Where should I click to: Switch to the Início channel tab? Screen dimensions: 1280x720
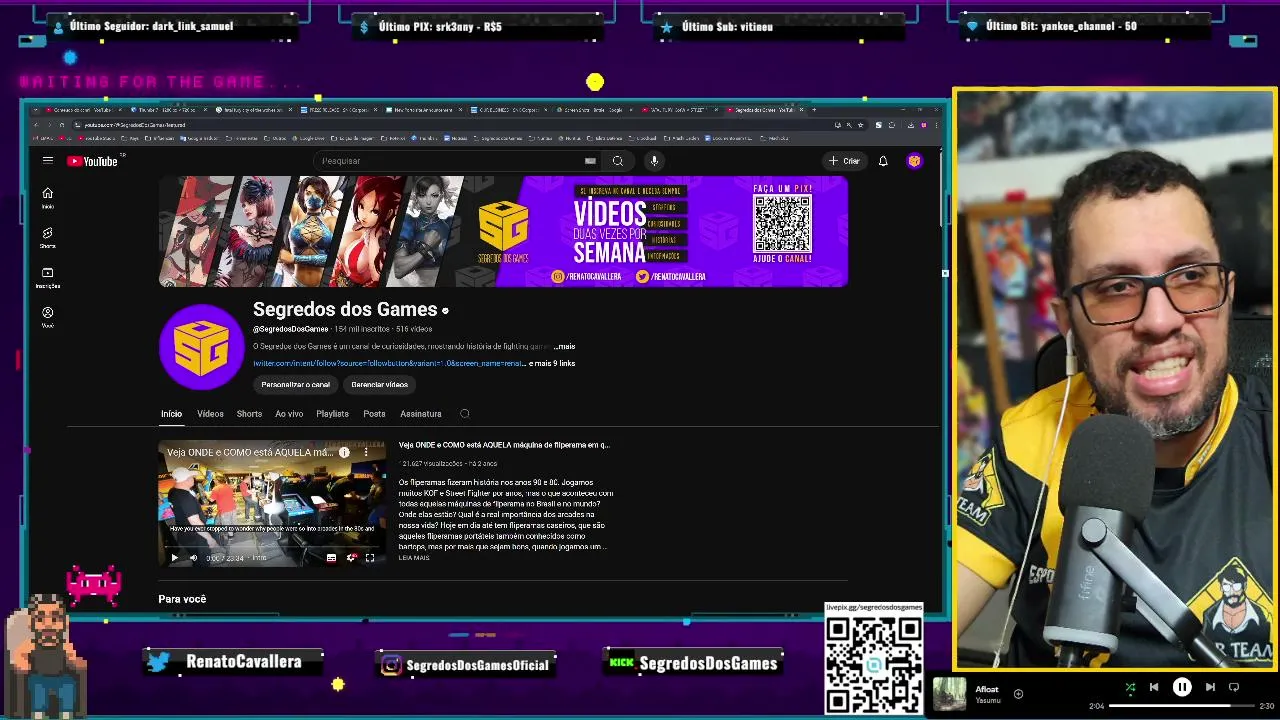(171, 414)
